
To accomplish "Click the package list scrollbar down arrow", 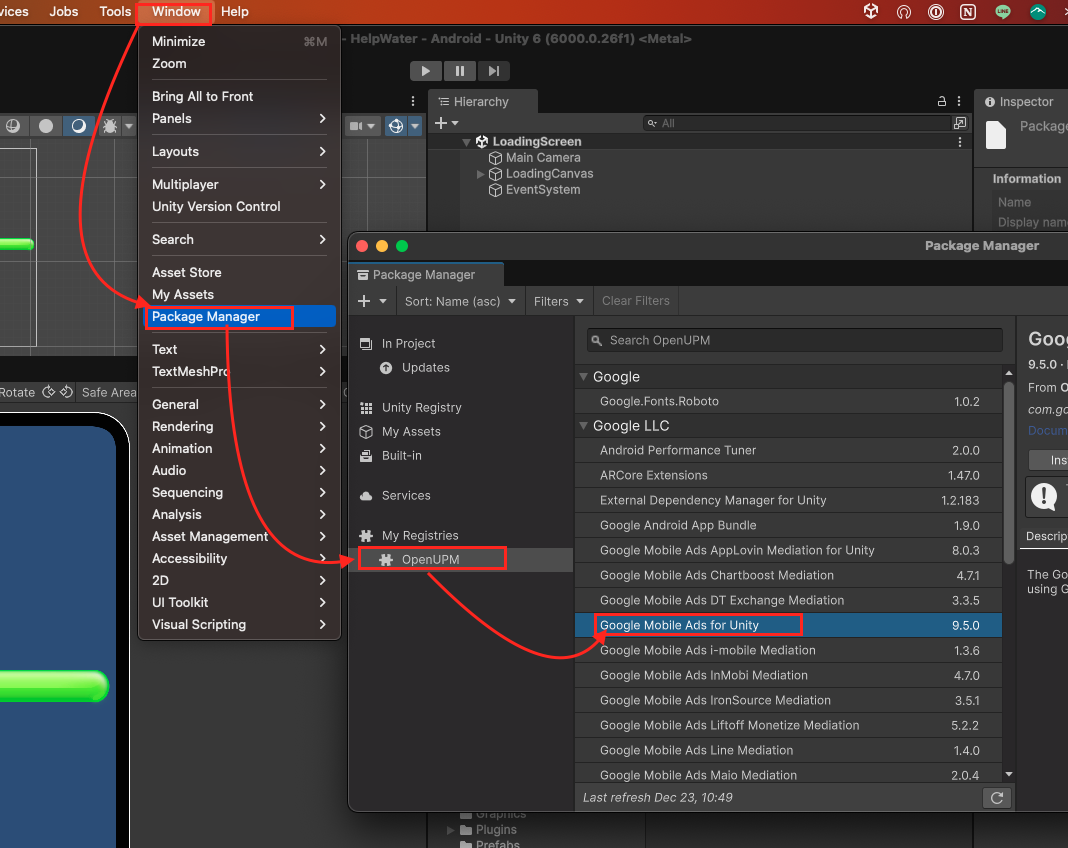I will pyautogui.click(x=1009, y=774).
